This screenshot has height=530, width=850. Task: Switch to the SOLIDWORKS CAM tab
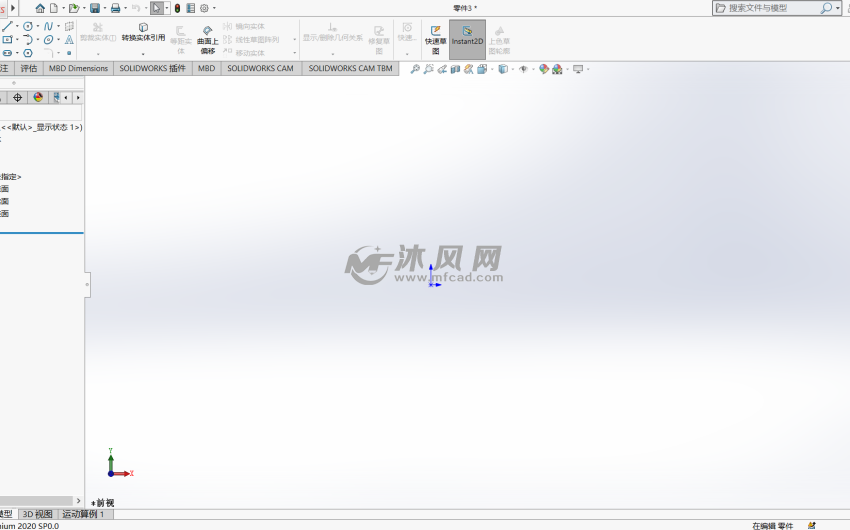260,68
